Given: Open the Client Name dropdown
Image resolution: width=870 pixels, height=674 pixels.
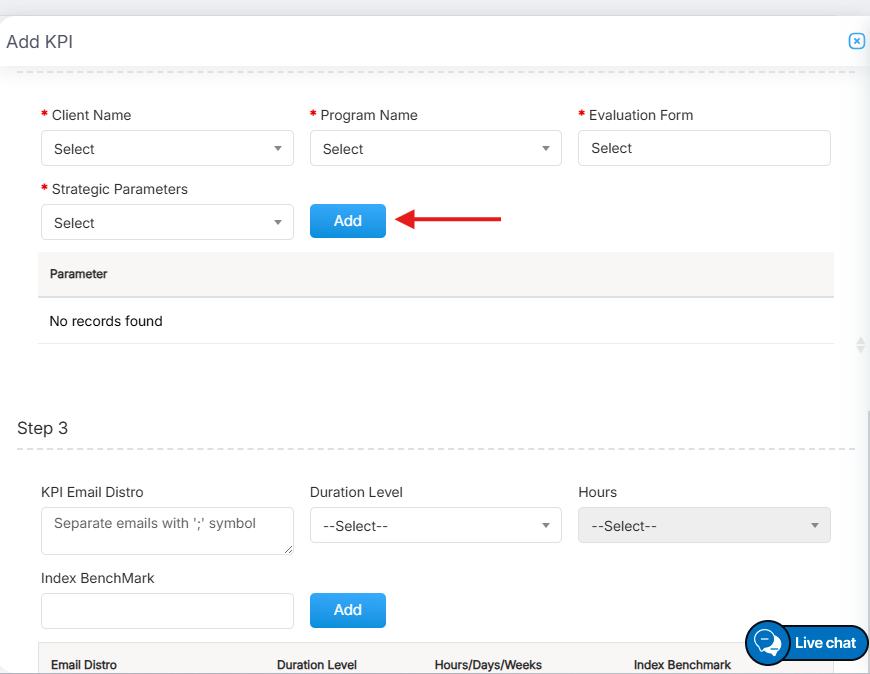Looking at the screenshot, I should 167,149.
